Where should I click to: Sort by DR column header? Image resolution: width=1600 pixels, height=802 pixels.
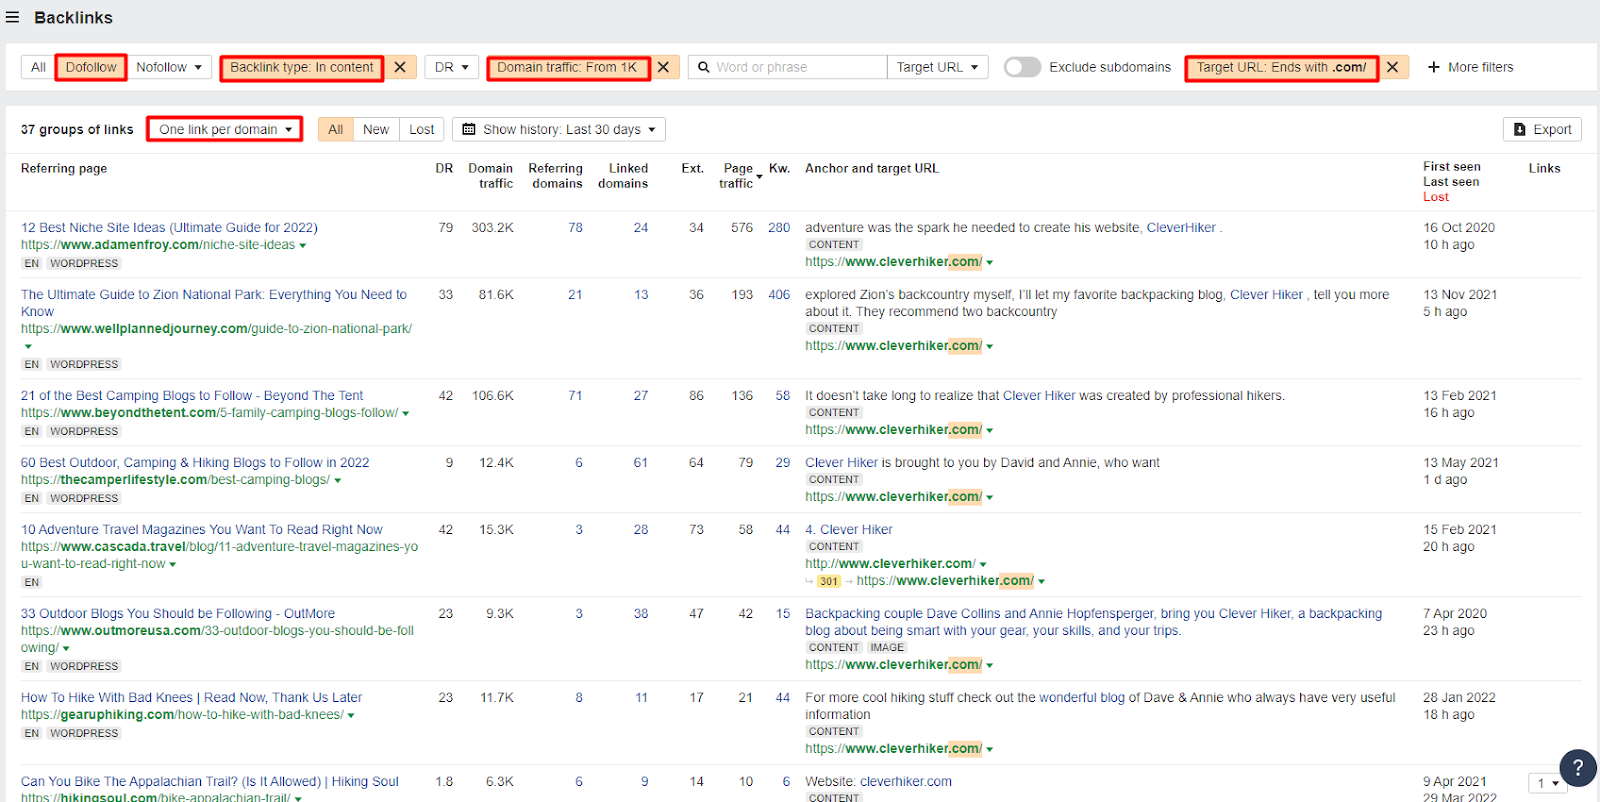(444, 168)
